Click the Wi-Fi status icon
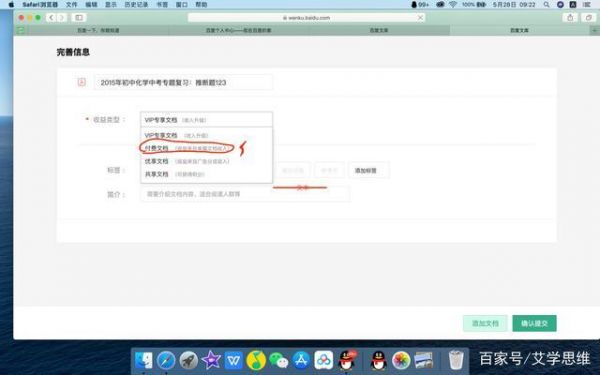This screenshot has width=600, height=375. [453, 5]
